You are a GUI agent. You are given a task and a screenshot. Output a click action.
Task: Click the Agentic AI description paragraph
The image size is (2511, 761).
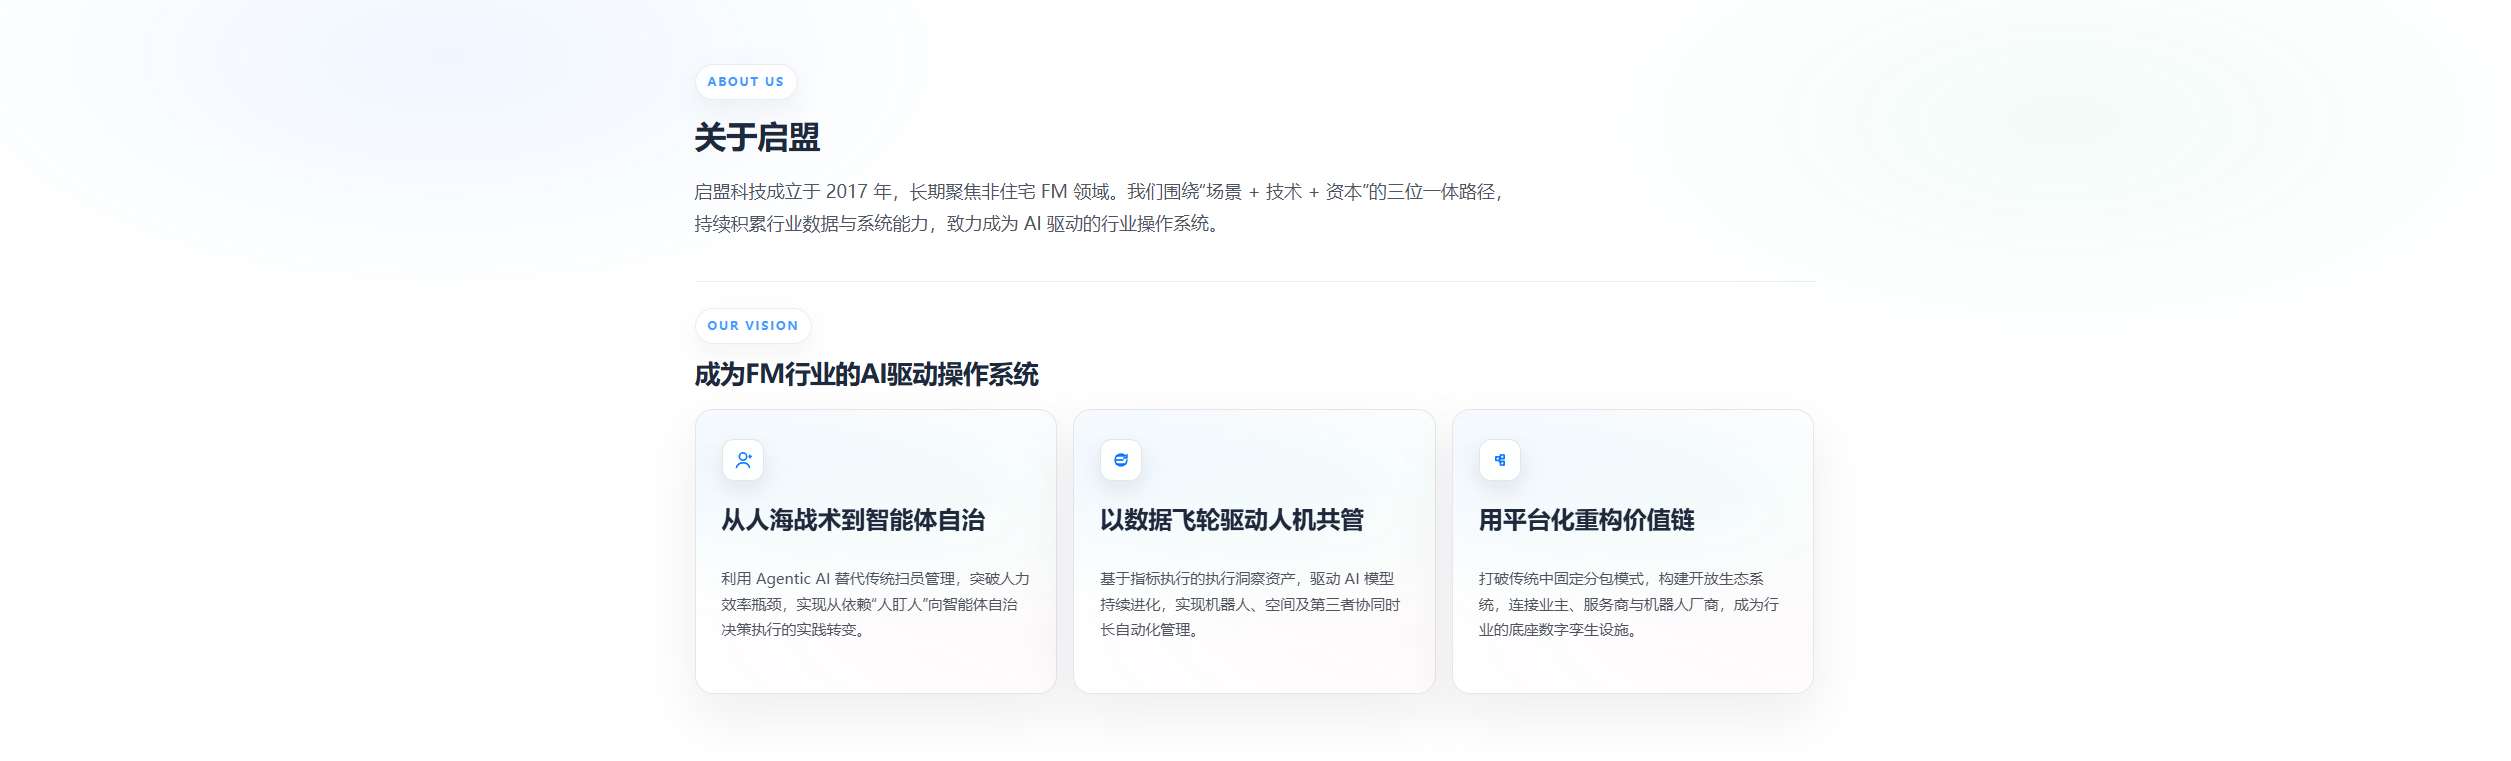click(875, 604)
